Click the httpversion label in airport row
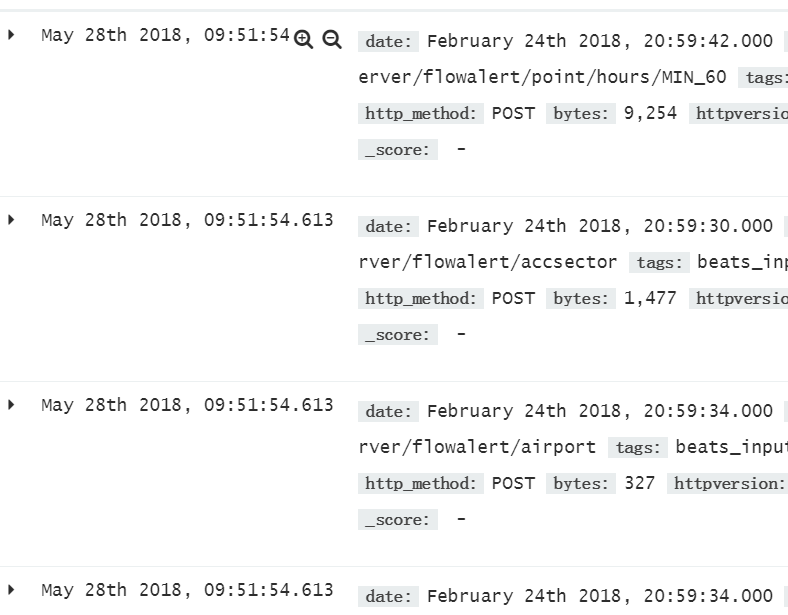Image resolution: width=788 pixels, height=615 pixels. (x=729, y=483)
